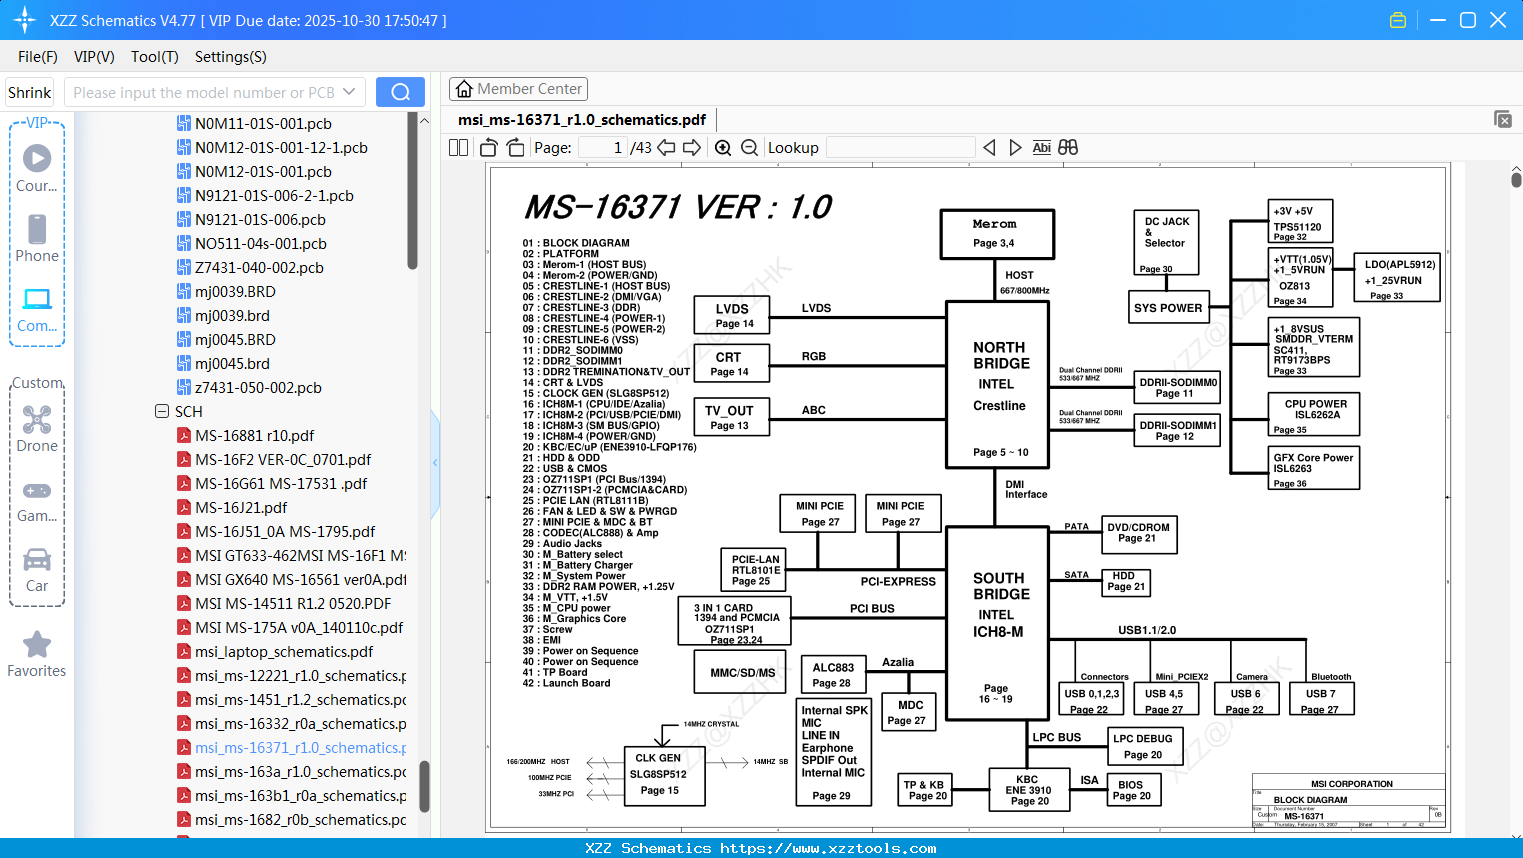Open the File(F) menu
The image size is (1523, 858).
(x=38, y=57)
